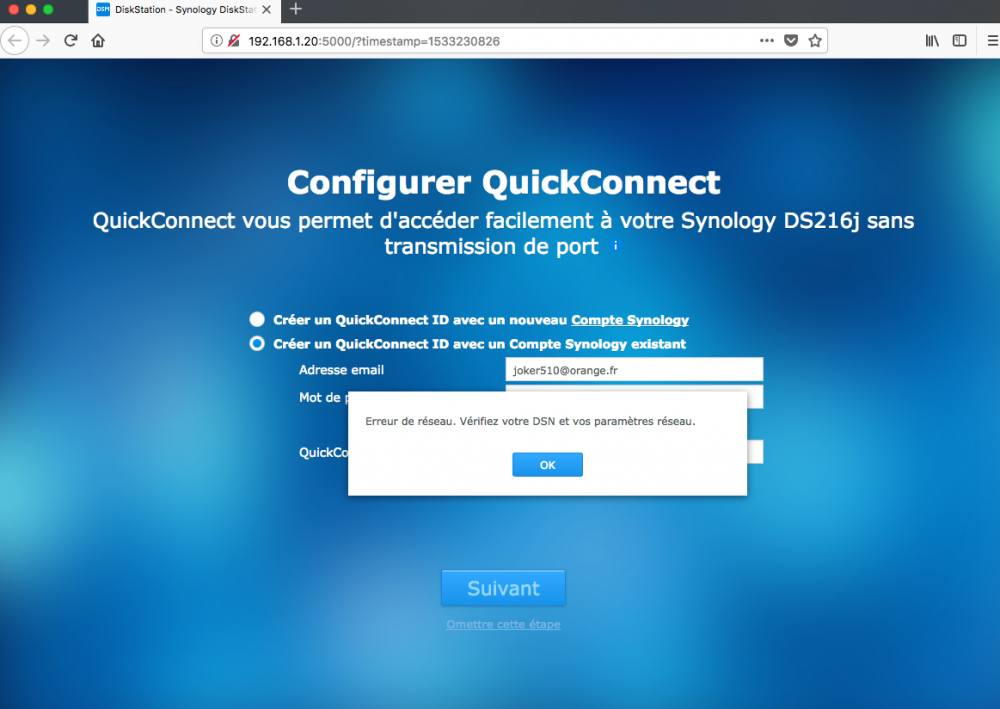Click the browser forward arrow
The height and width of the screenshot is (709, 1000).
43,41
